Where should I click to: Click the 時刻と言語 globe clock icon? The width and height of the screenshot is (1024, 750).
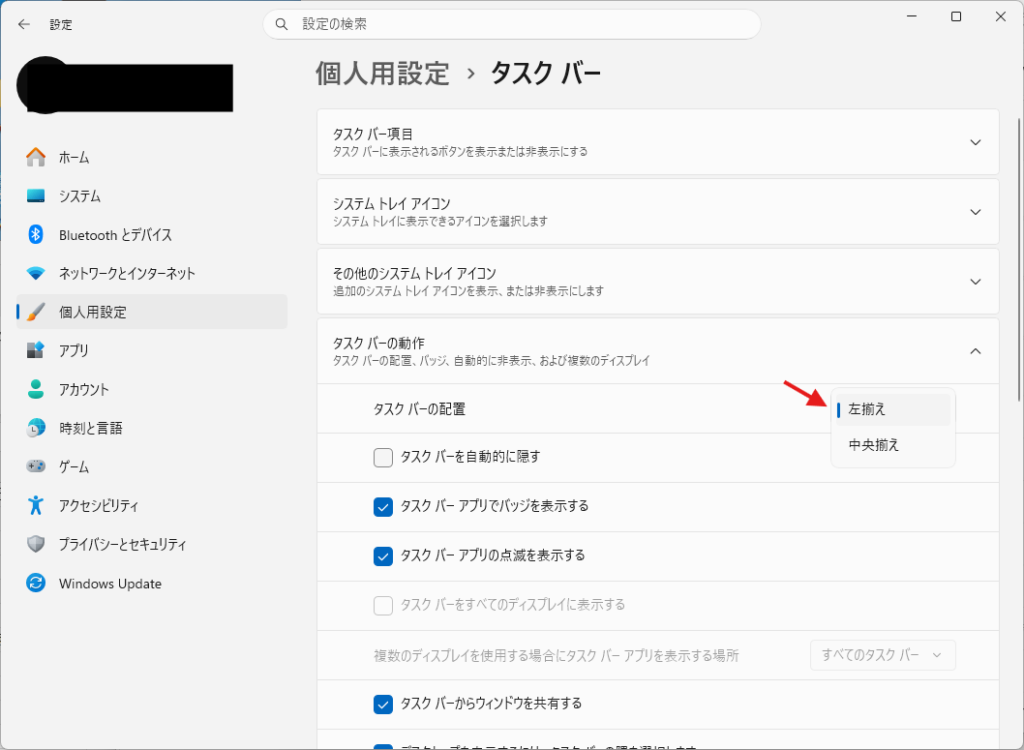36,428
